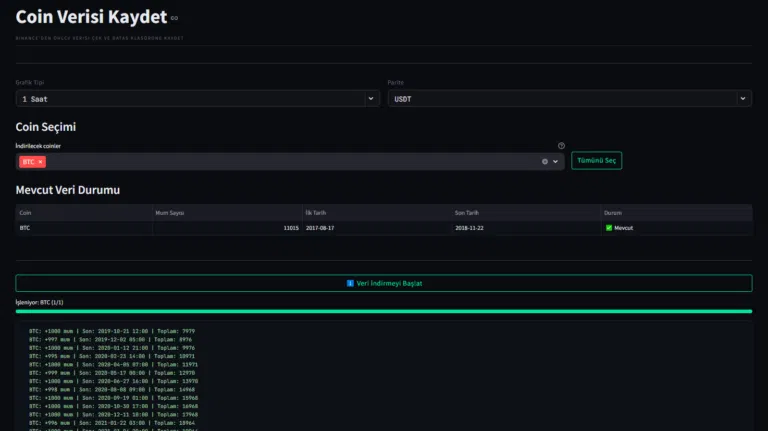Click the Son Tarih column header
This screenshot has width=768, height=431.
pyautogui.click(x=526, y=213)
